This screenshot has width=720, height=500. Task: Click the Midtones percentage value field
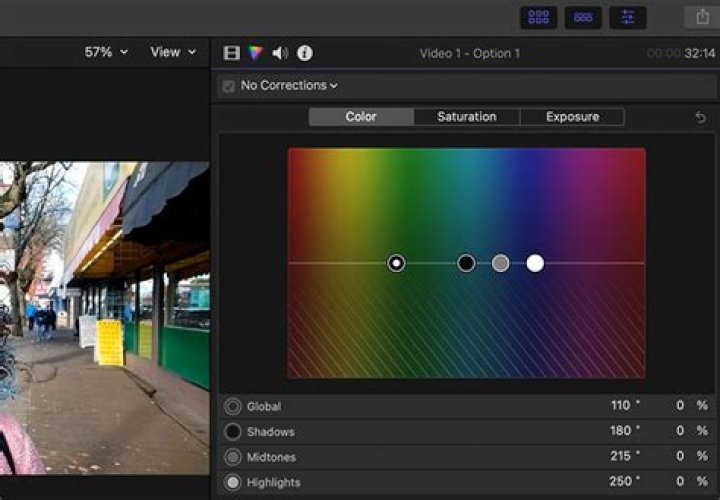point(680,456)
